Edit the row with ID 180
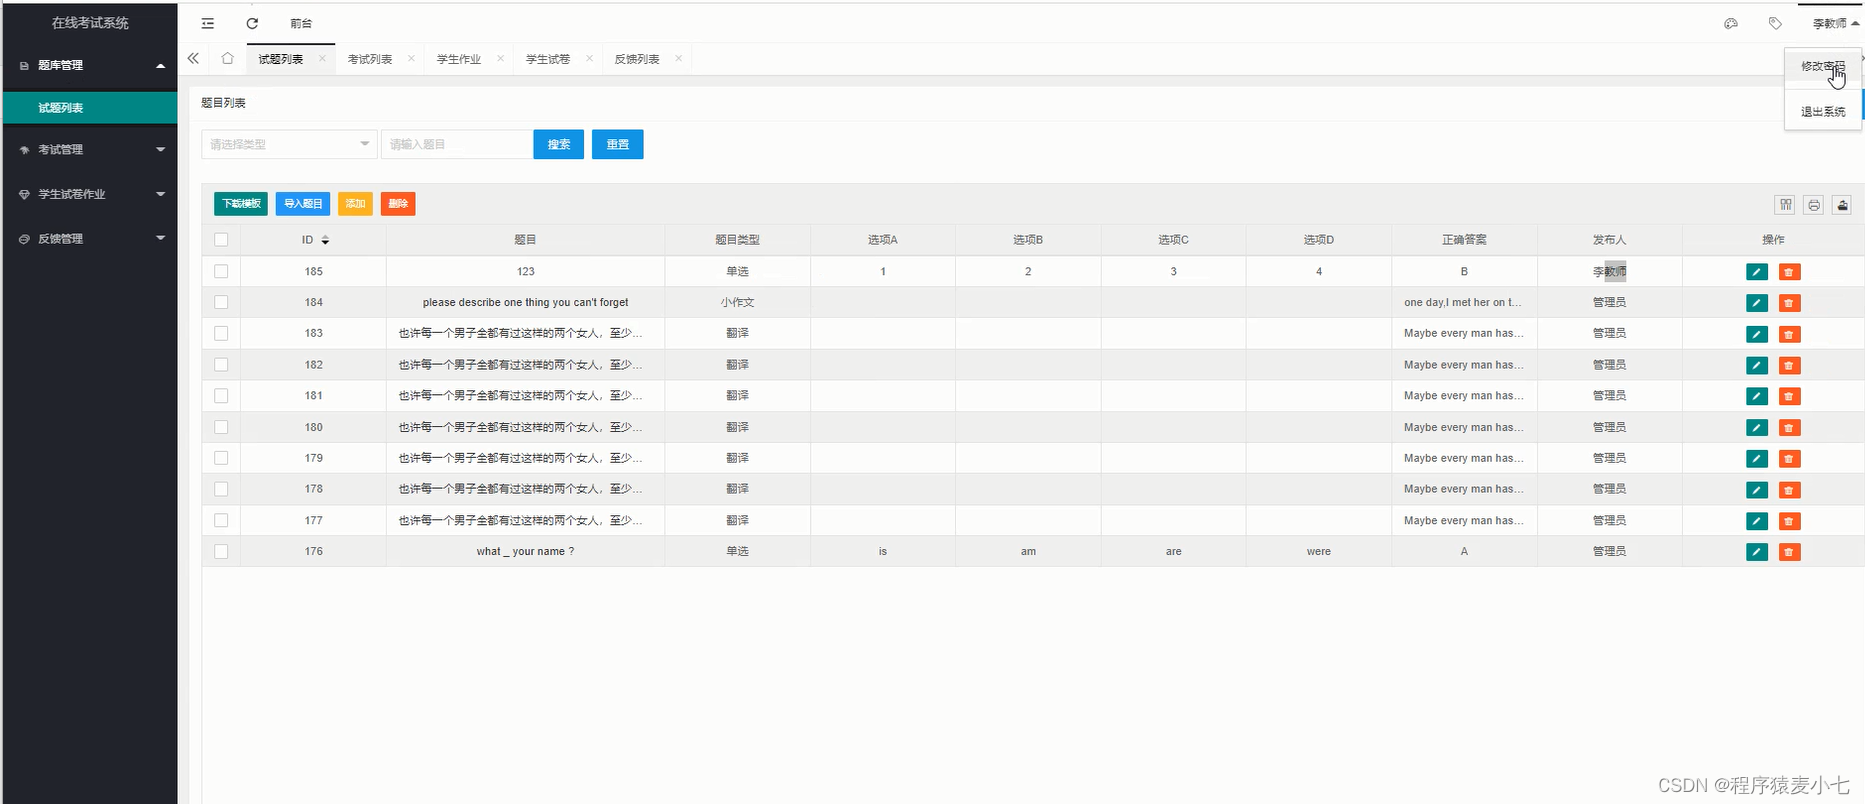 [1757, 428]
